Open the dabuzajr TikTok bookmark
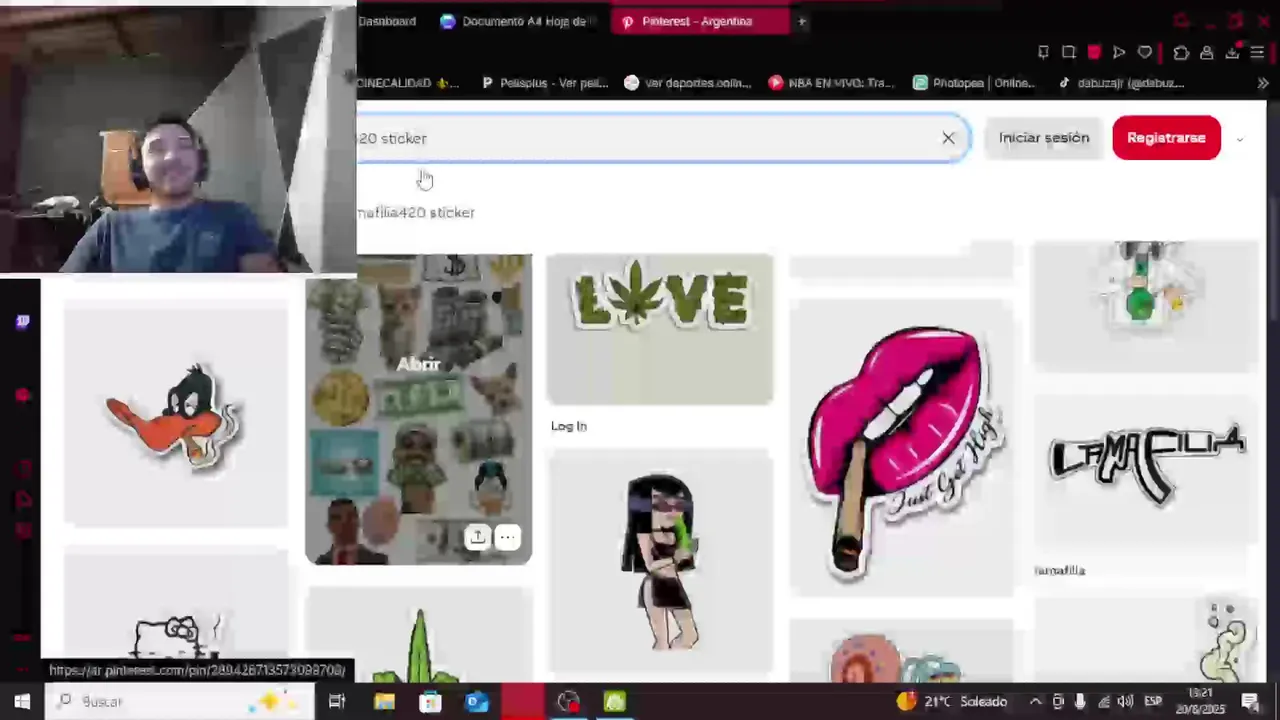Image resolution: width=1280 pixels, height=720 pixels. 1121,83
